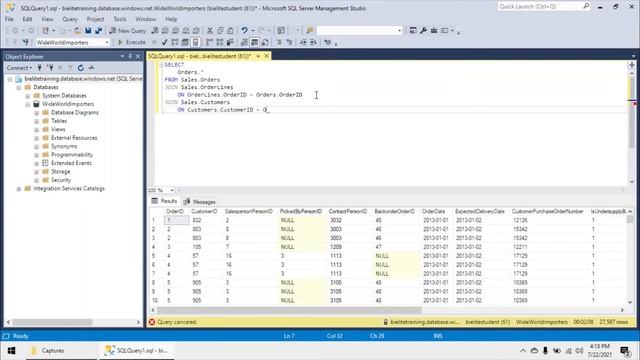Click the Quick Launch search magnifier
Viewport: 640px width, 360px height.
(586, 6)
